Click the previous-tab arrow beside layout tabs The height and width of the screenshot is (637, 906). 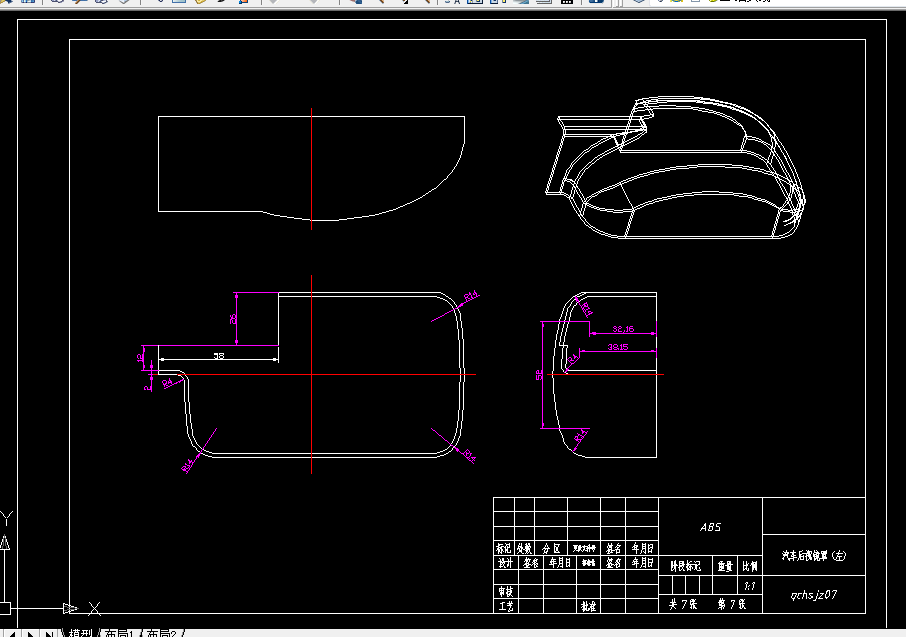[x=11, y=634]
